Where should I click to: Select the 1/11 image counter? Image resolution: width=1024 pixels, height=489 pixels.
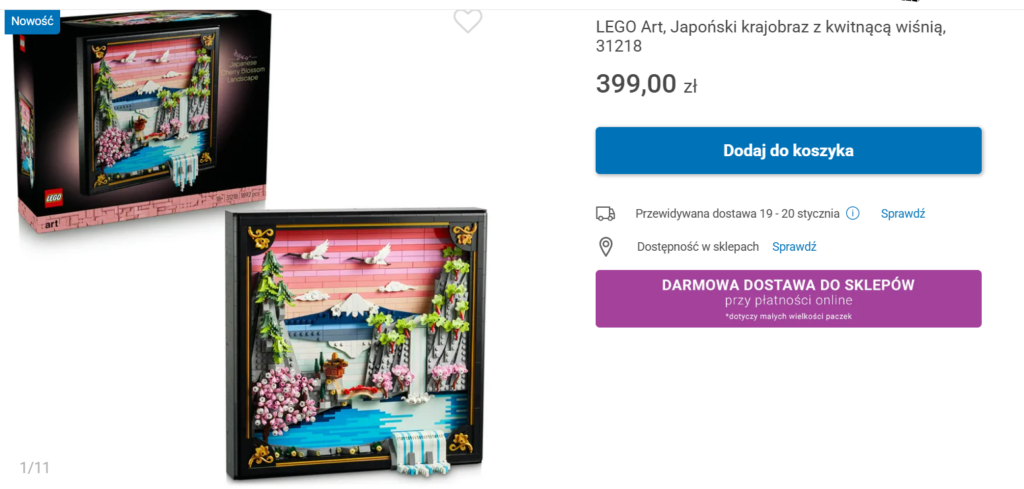(x=35, y=467)
